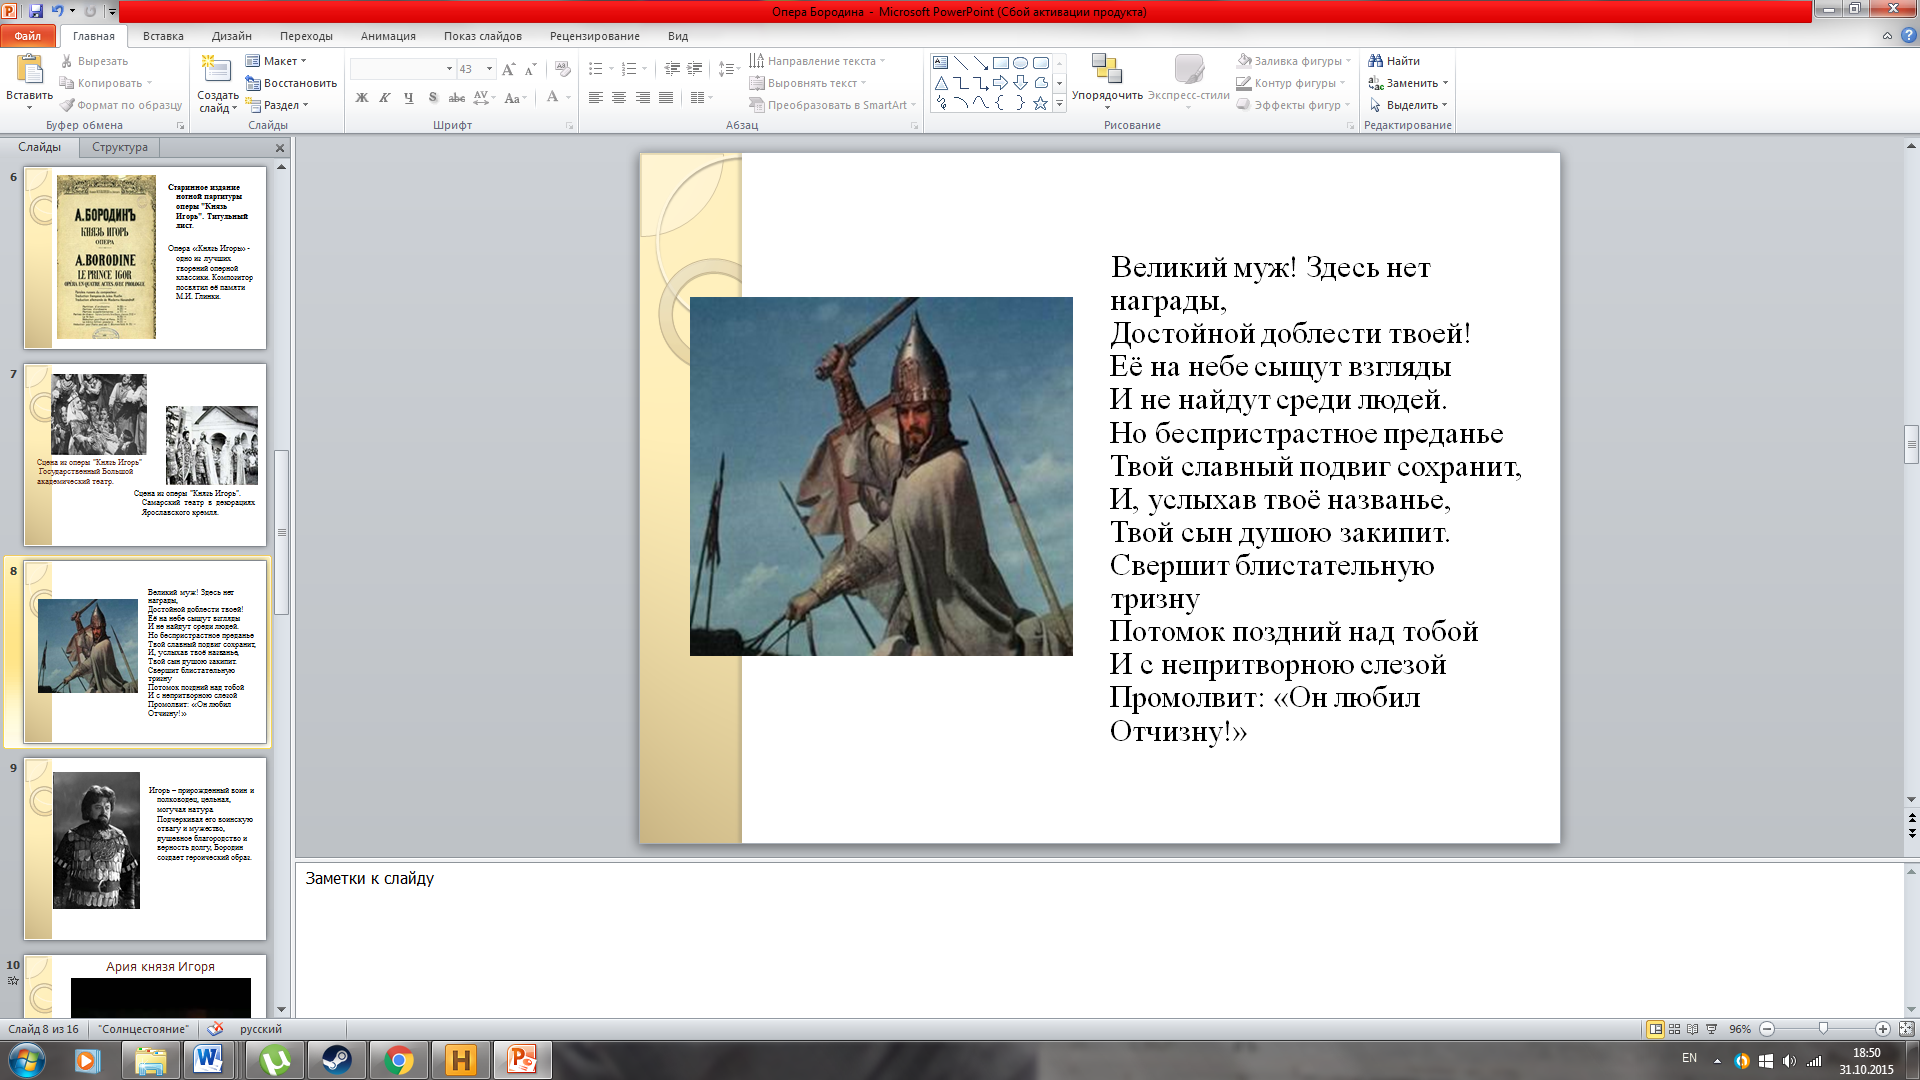Open PowerPoint Help question mark
This screenshot has width=1920, height=1080.
click(x=1908, y=35)
